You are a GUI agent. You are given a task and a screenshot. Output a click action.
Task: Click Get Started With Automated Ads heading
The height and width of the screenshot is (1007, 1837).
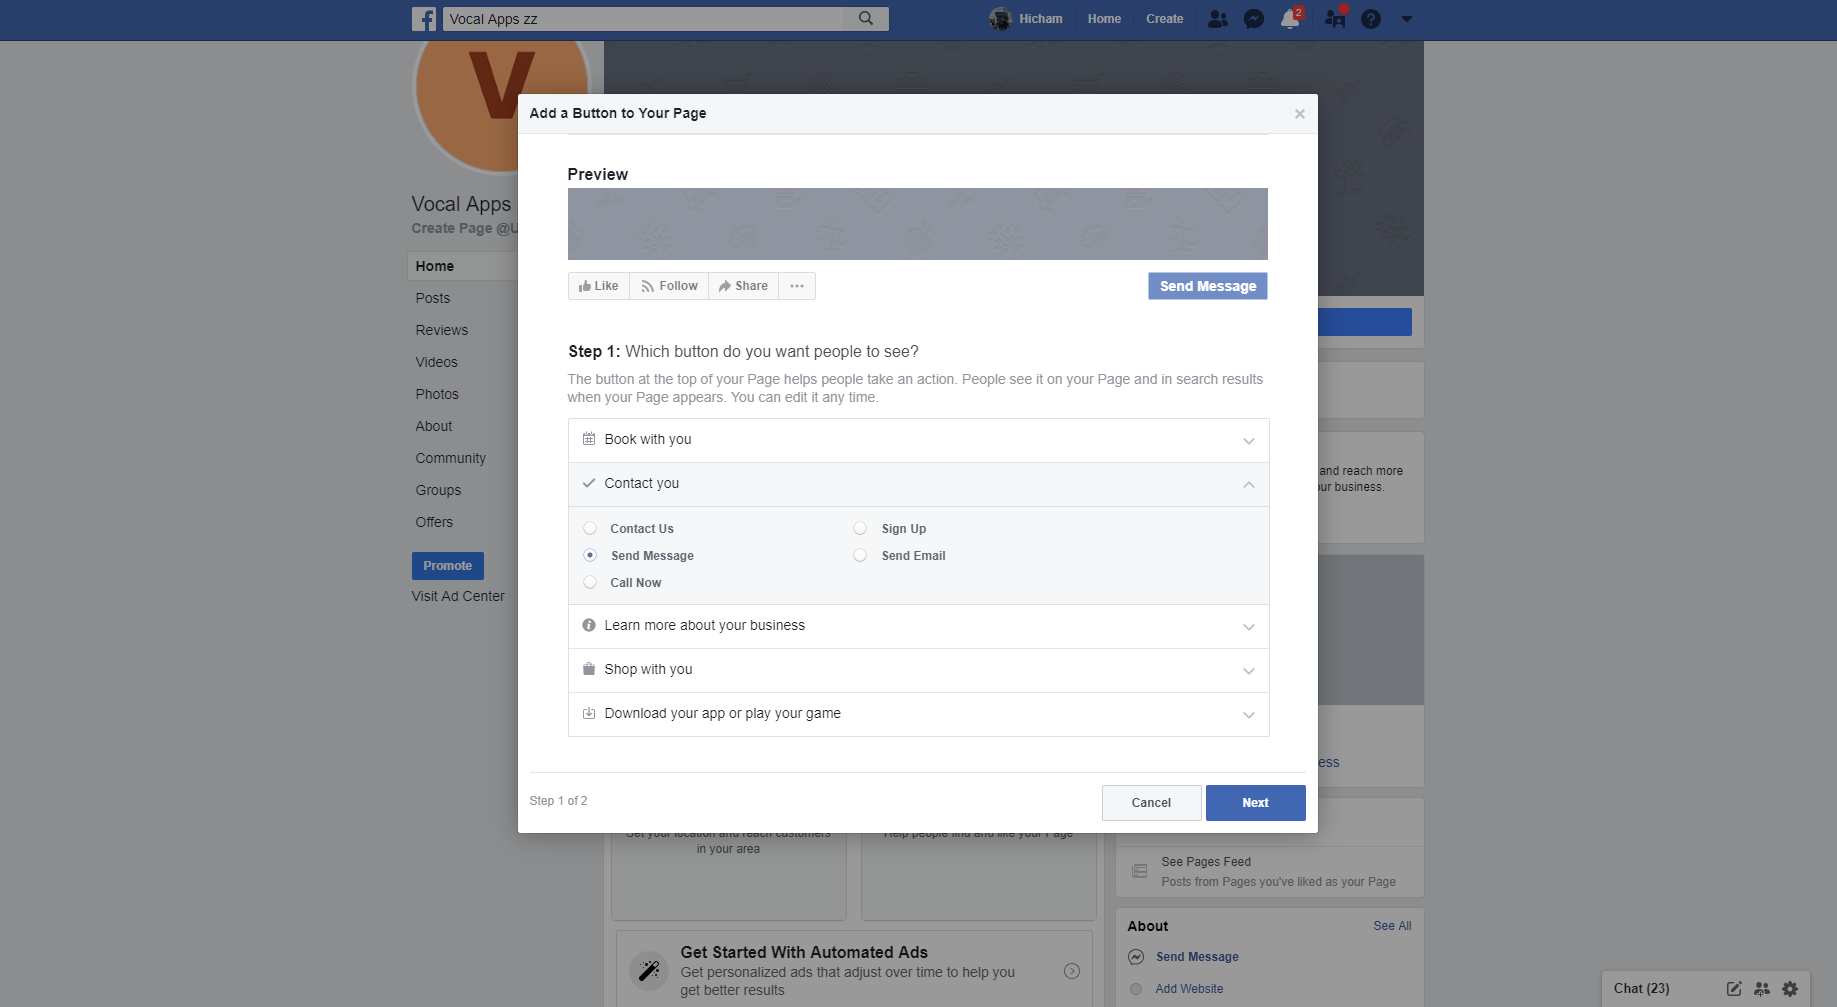coord(804,953)
